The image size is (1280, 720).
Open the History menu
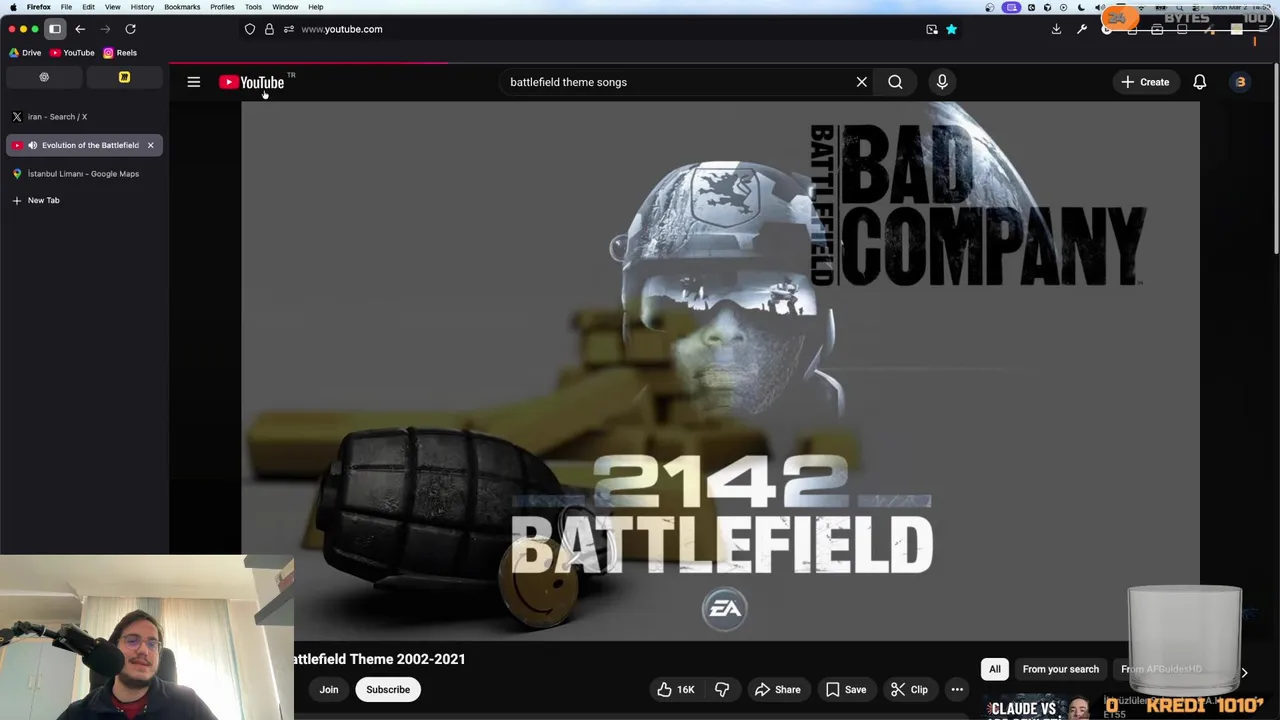[142, 7]
